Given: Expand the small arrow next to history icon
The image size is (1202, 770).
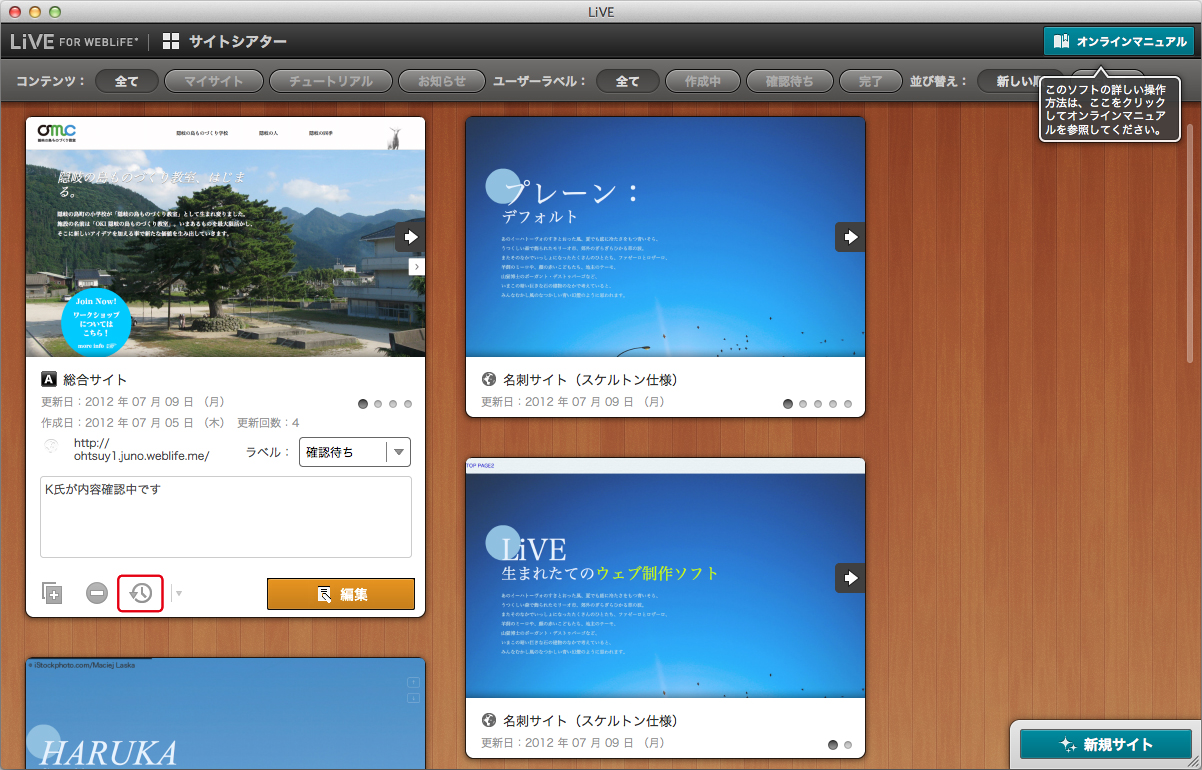Looking at the screenshot, I should coord(179,593).
